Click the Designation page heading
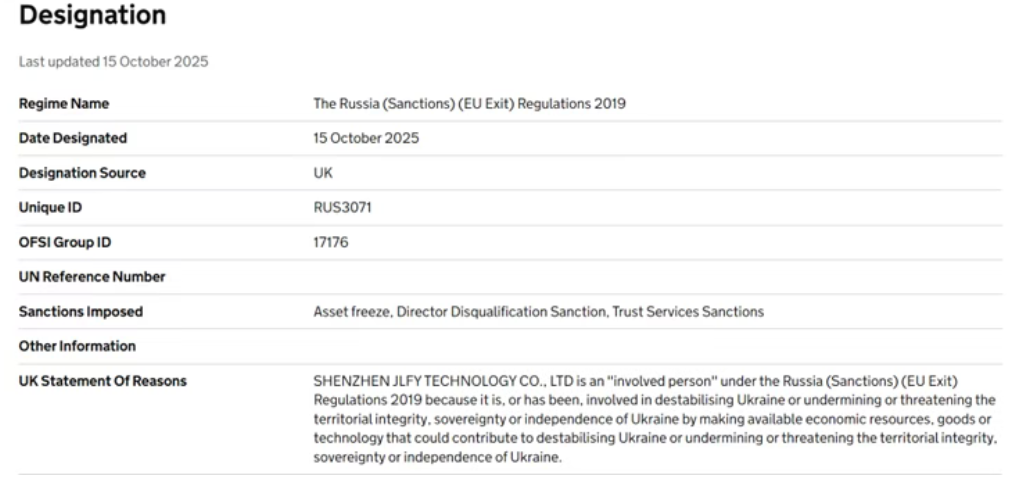The width and height of the screenshot is (1029, 483). (x=92, y=17)
